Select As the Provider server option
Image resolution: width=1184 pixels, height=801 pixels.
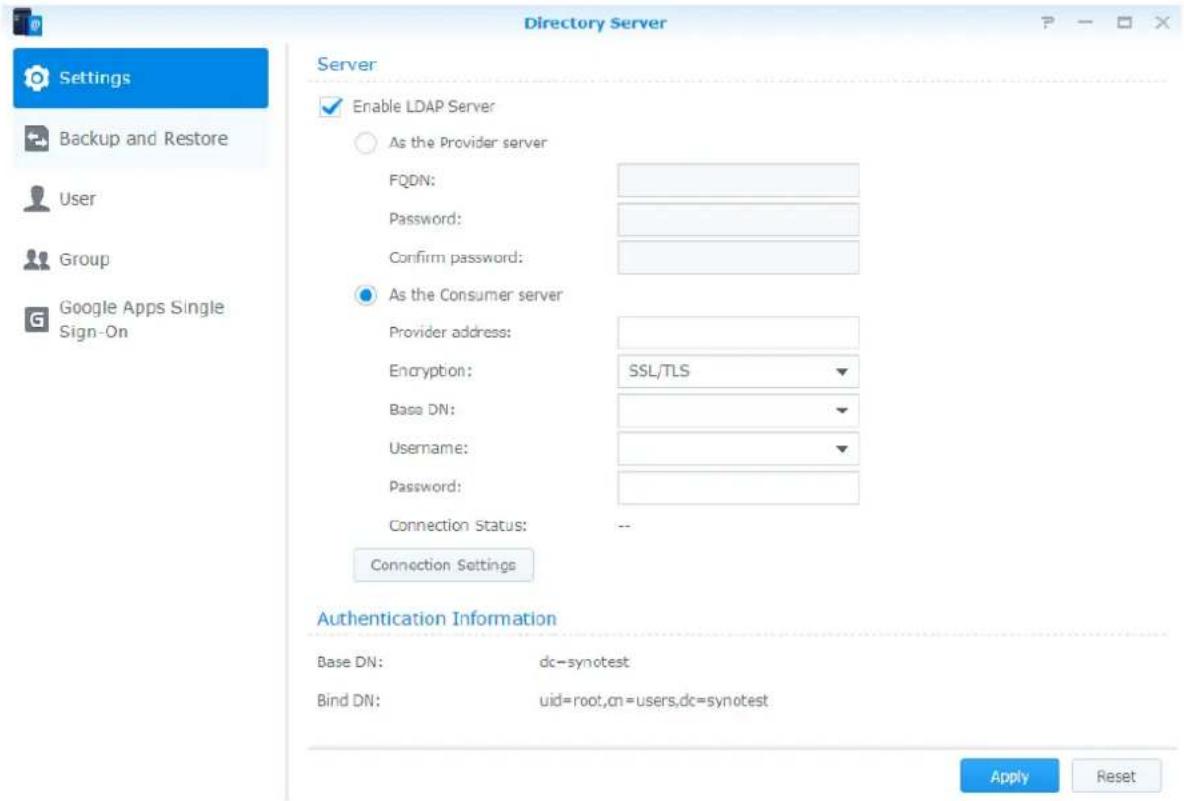coord(365,143)
